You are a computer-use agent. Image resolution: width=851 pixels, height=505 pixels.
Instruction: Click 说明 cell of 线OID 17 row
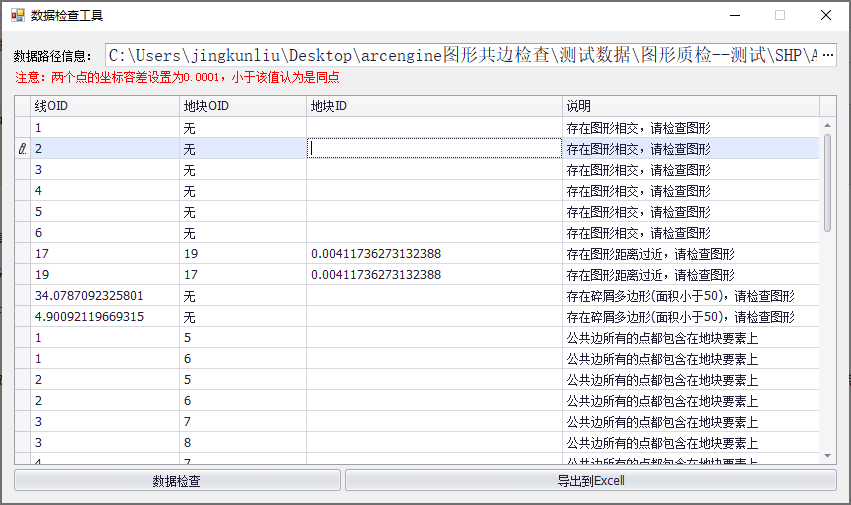click(691, 254)
